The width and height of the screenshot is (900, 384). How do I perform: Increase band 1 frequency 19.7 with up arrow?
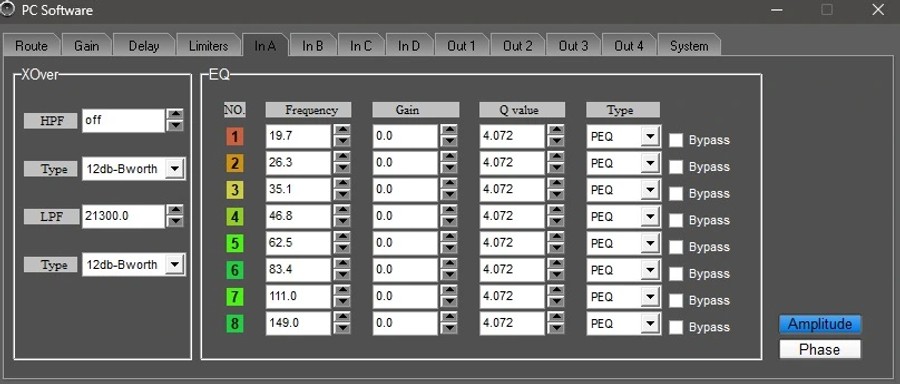point(342,131)
